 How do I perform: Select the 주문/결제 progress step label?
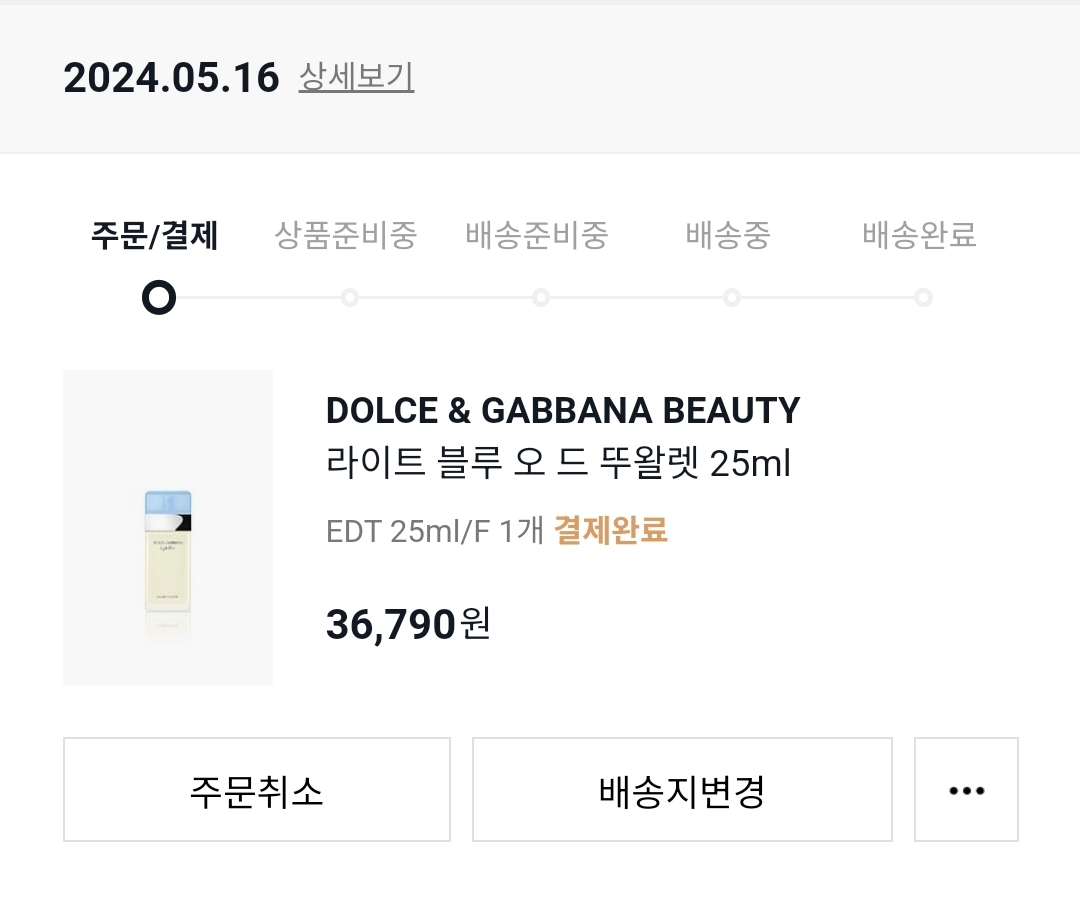point(155,236)
